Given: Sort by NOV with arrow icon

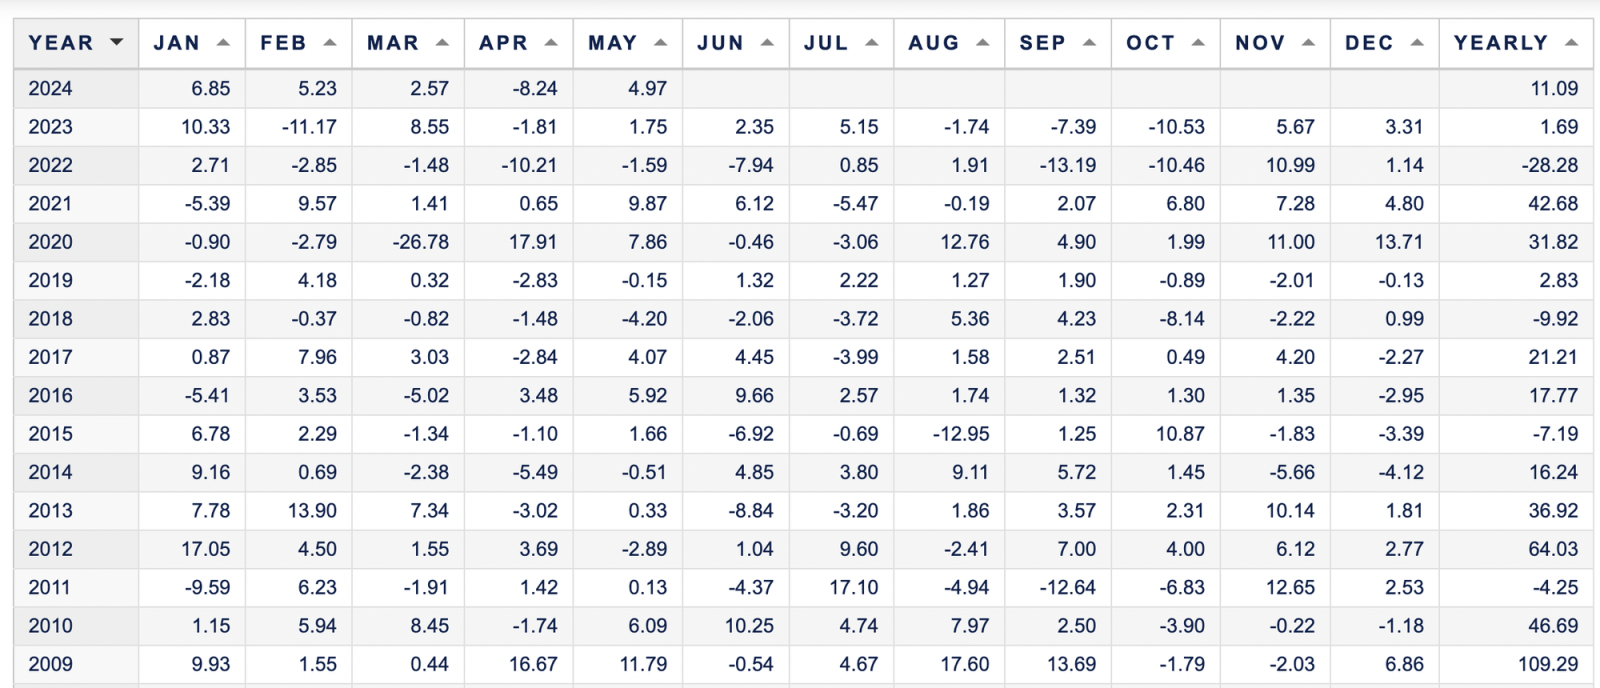Looking at the screenshot, I should [x=1308, y=43].
